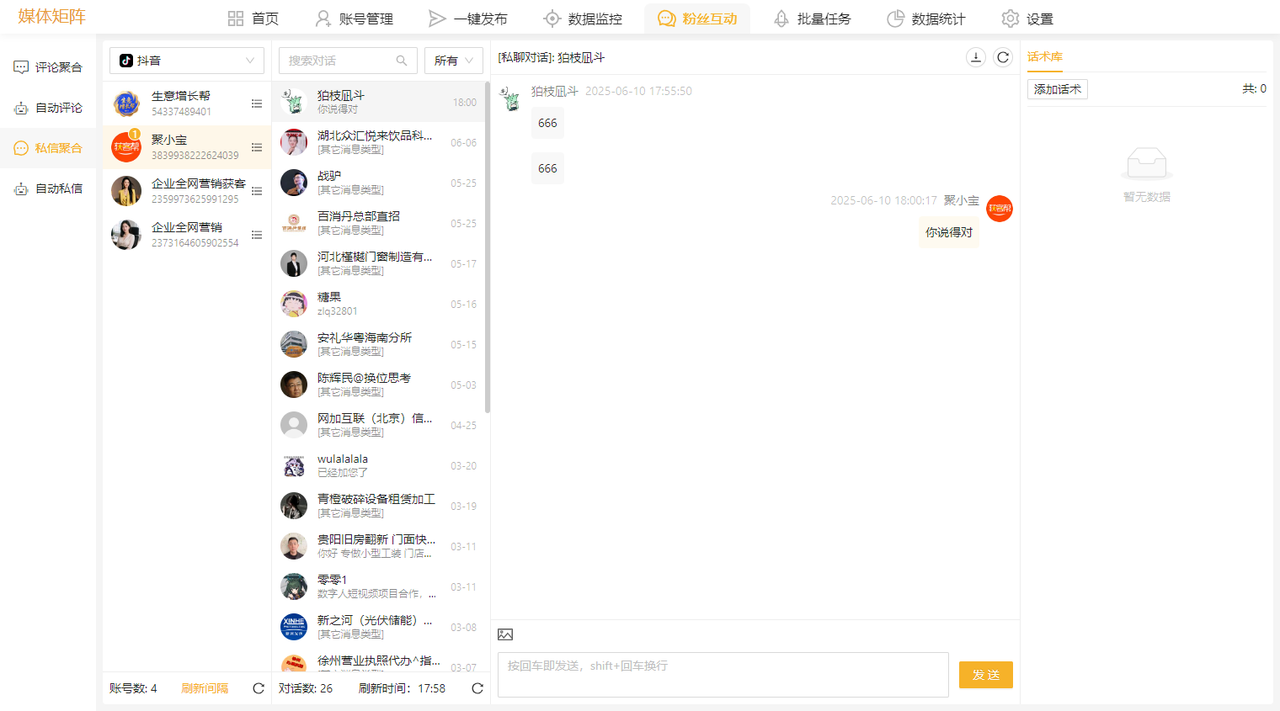The width and height of the screenshot is (1280, 711).
Task: Click the first 666 message bubble
Action: (x=548, y=123)
